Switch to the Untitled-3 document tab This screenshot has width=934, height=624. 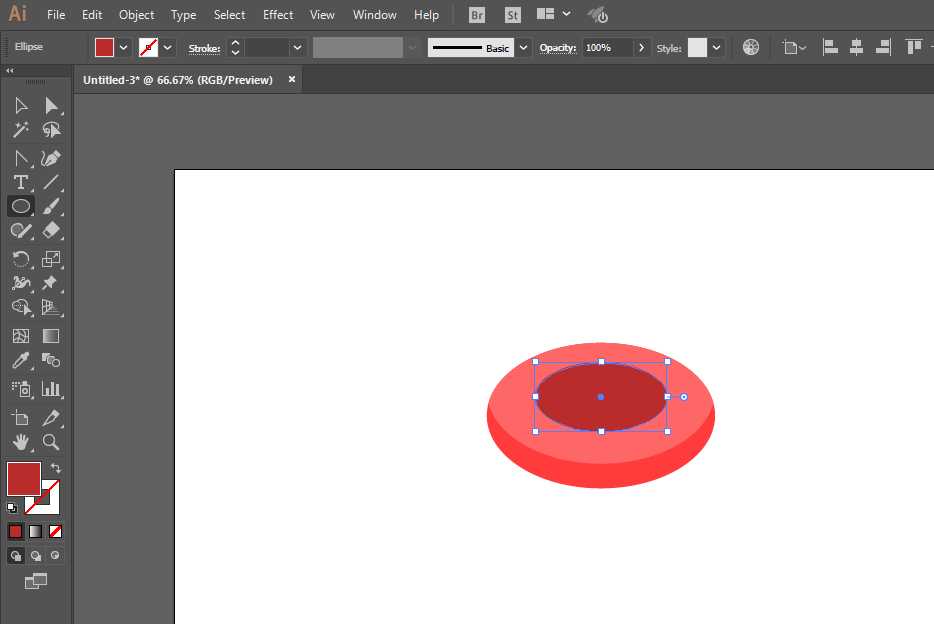click(180, 79)
